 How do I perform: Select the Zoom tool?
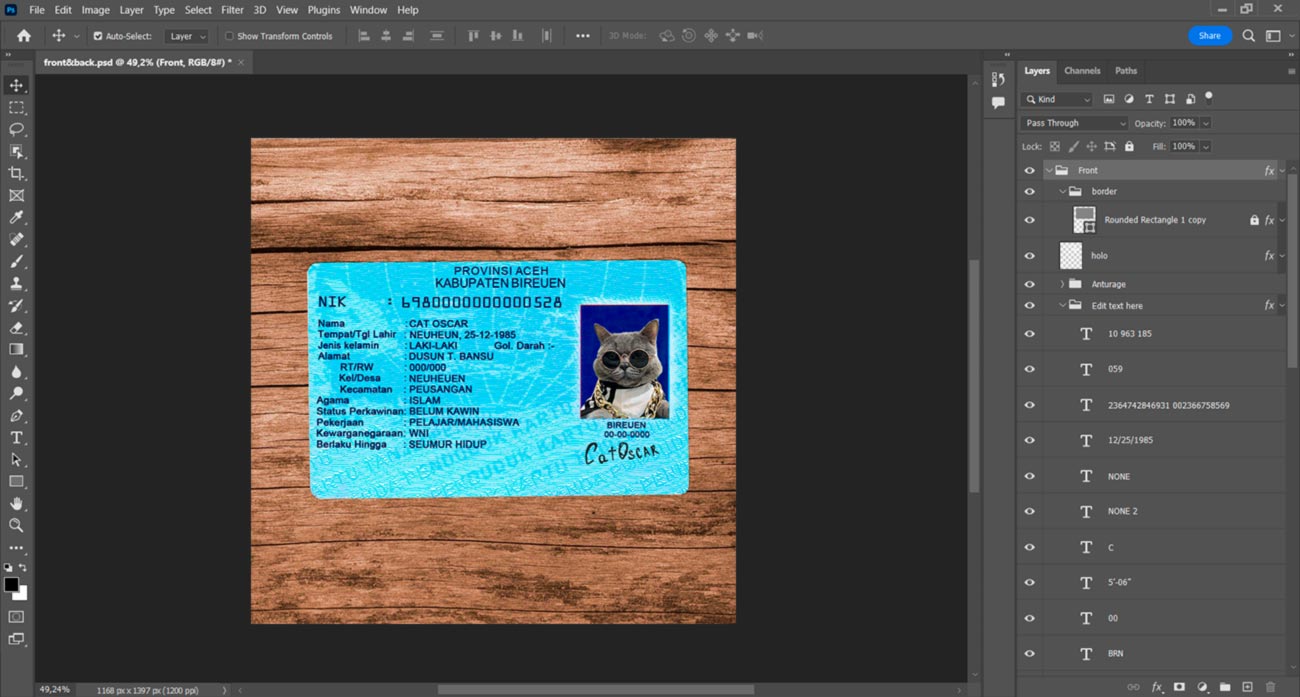tap(16, 525)
